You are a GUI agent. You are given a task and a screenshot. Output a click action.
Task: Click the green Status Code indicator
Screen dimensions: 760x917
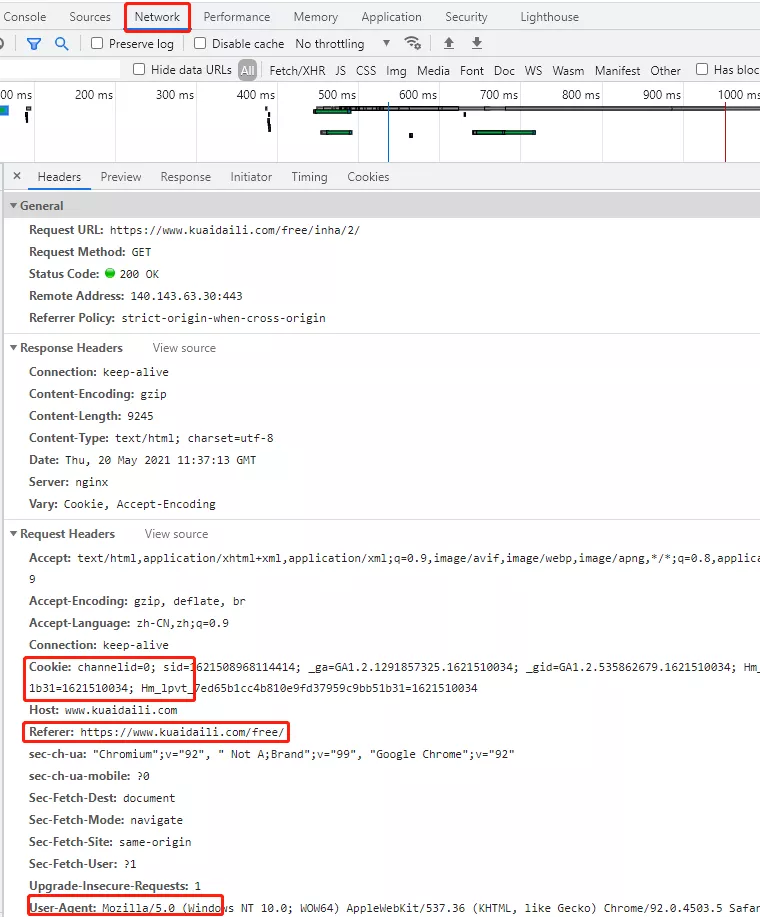(x=110, y=273)
